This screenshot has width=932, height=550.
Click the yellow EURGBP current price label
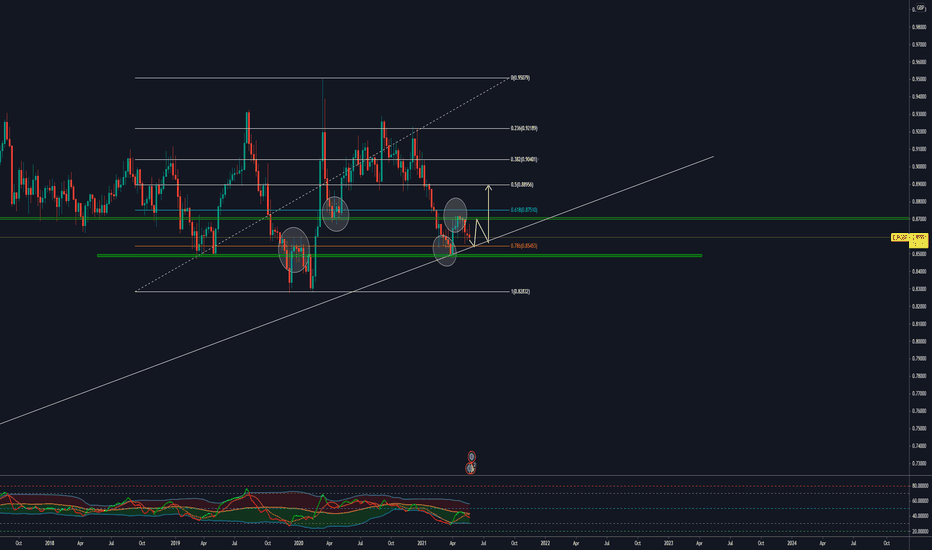point(909,238)
